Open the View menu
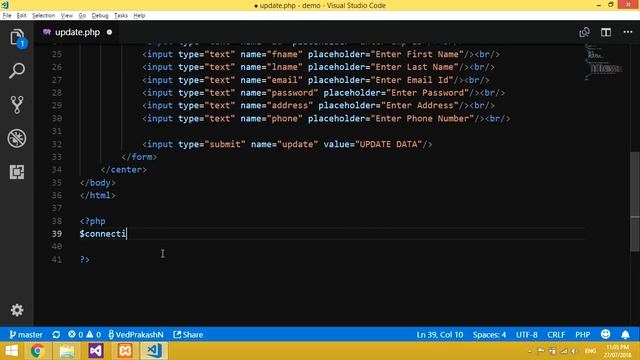Screen dimensions: 640x360 [67, 16]
